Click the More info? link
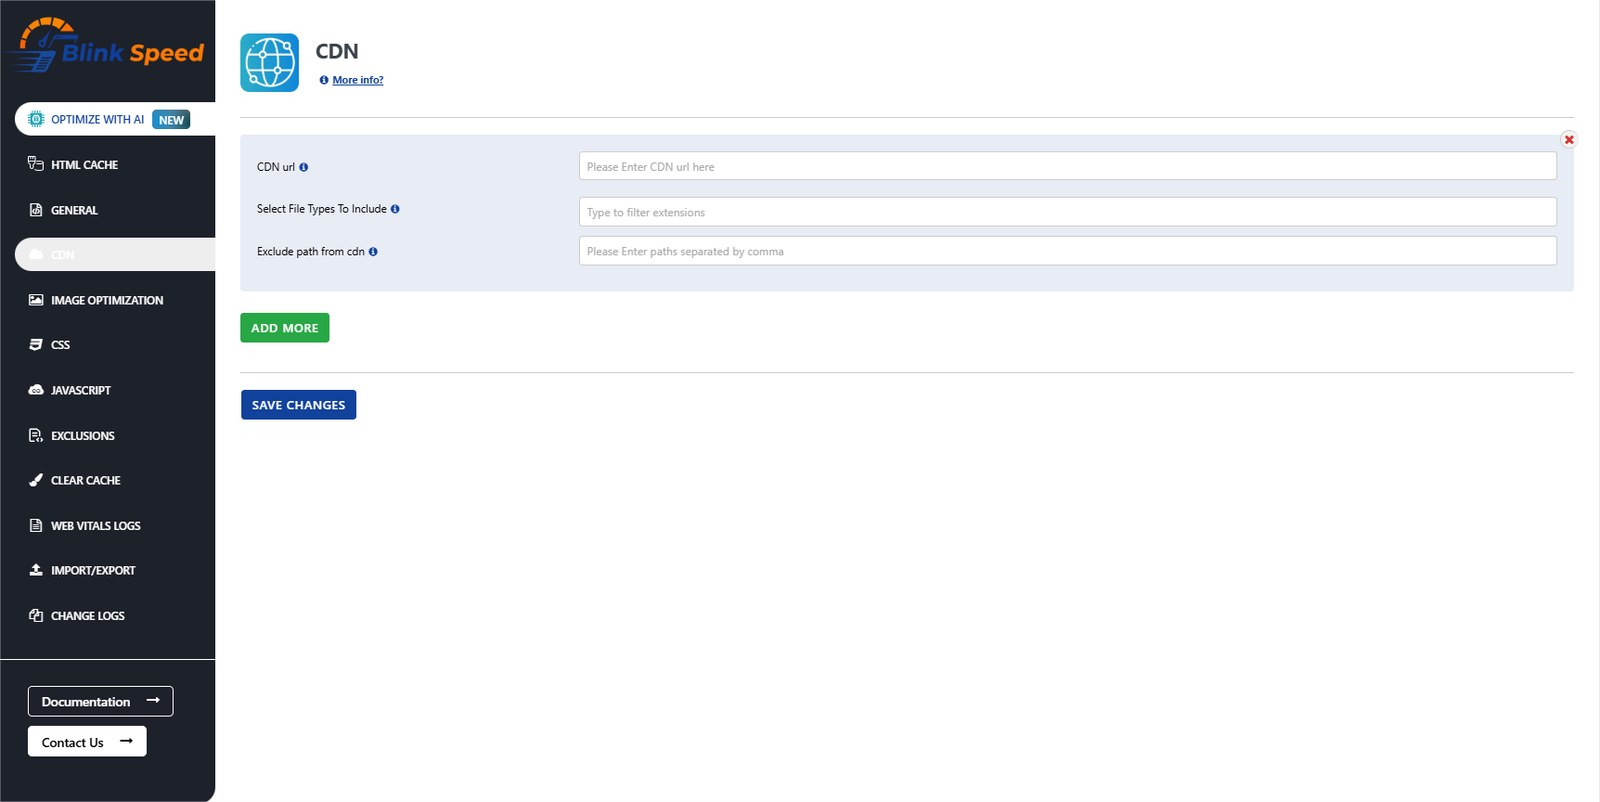Screen dimensions: 1600x802 pos(358,80)
